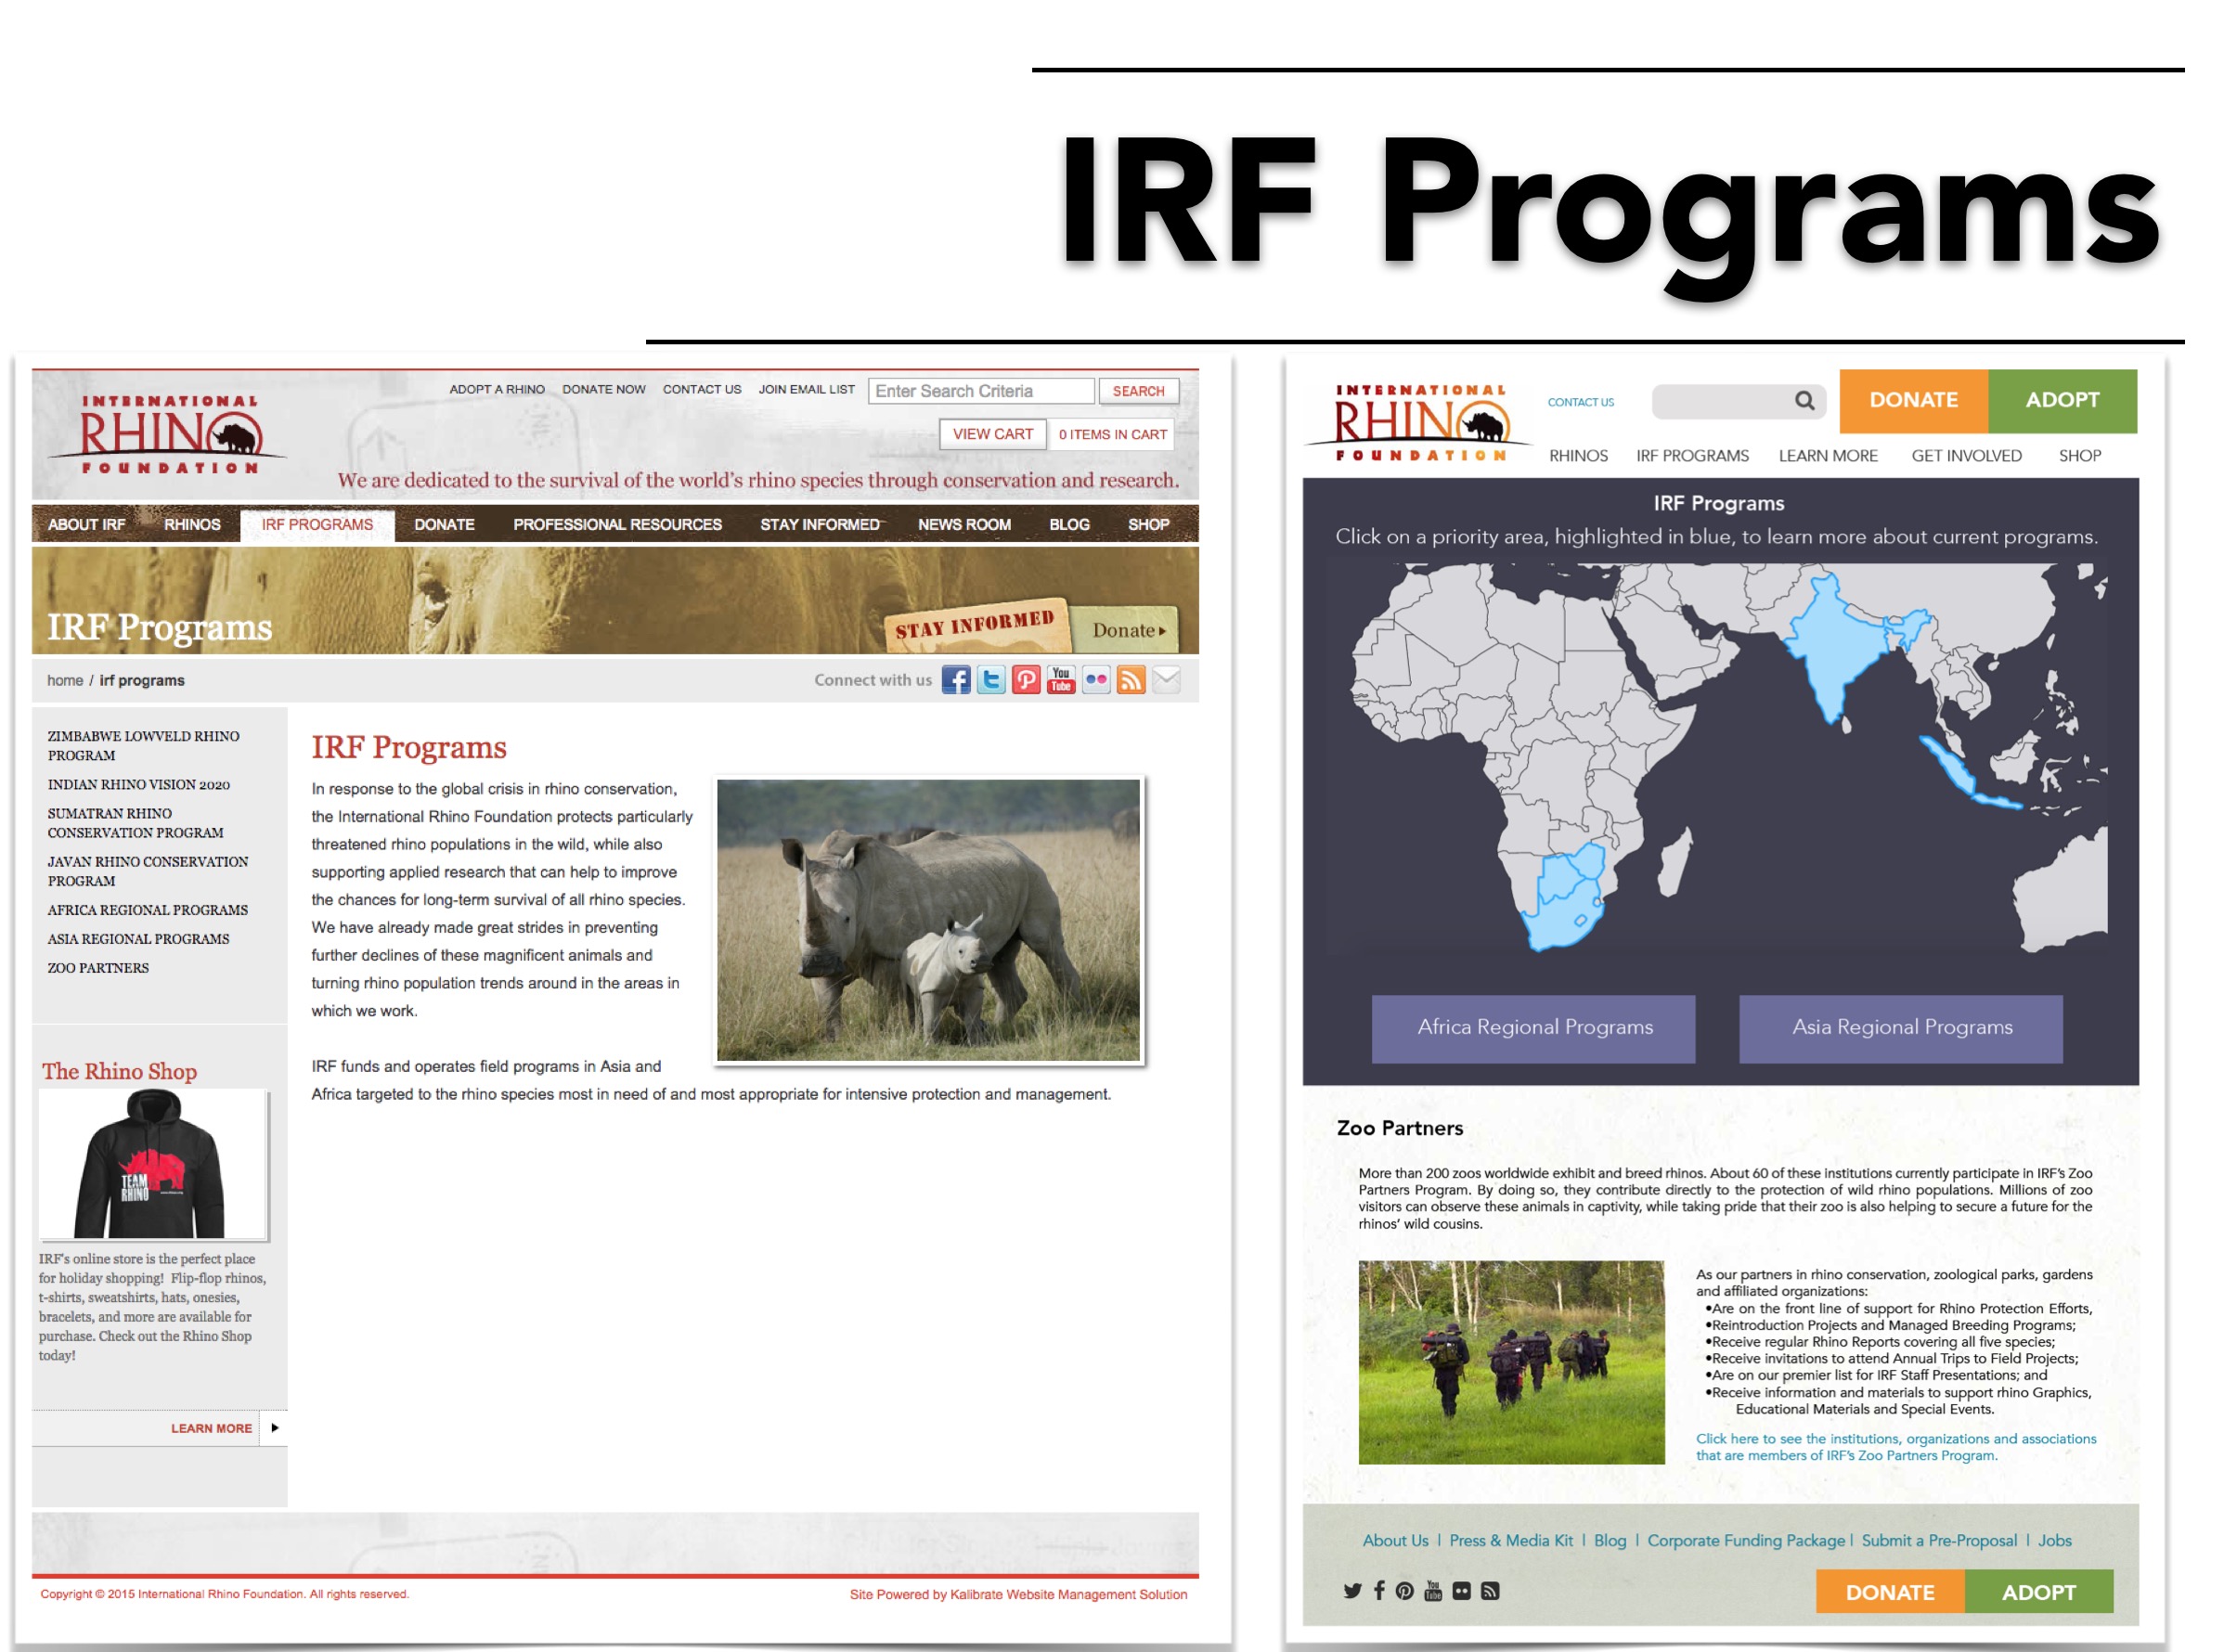Click footer ADOPT button on new site
The image size is (2224, 1652).
click(2038, 1592)
